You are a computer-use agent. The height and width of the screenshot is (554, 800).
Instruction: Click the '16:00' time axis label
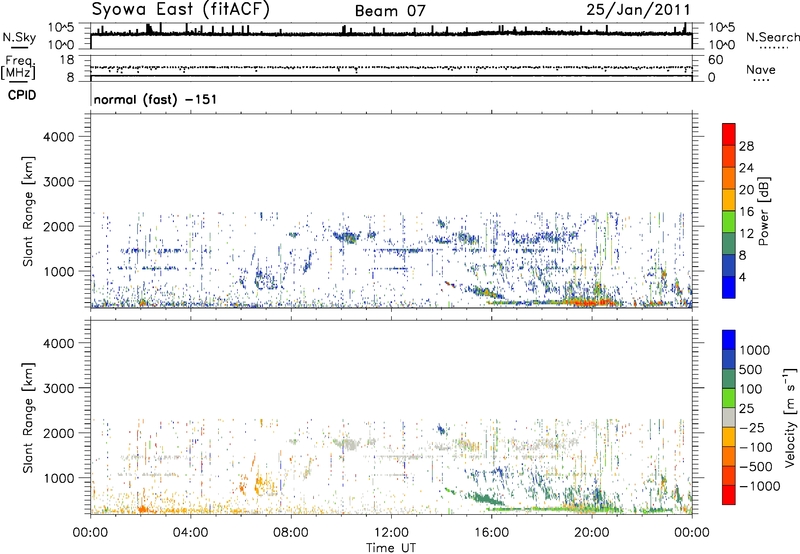click(491, 533)
